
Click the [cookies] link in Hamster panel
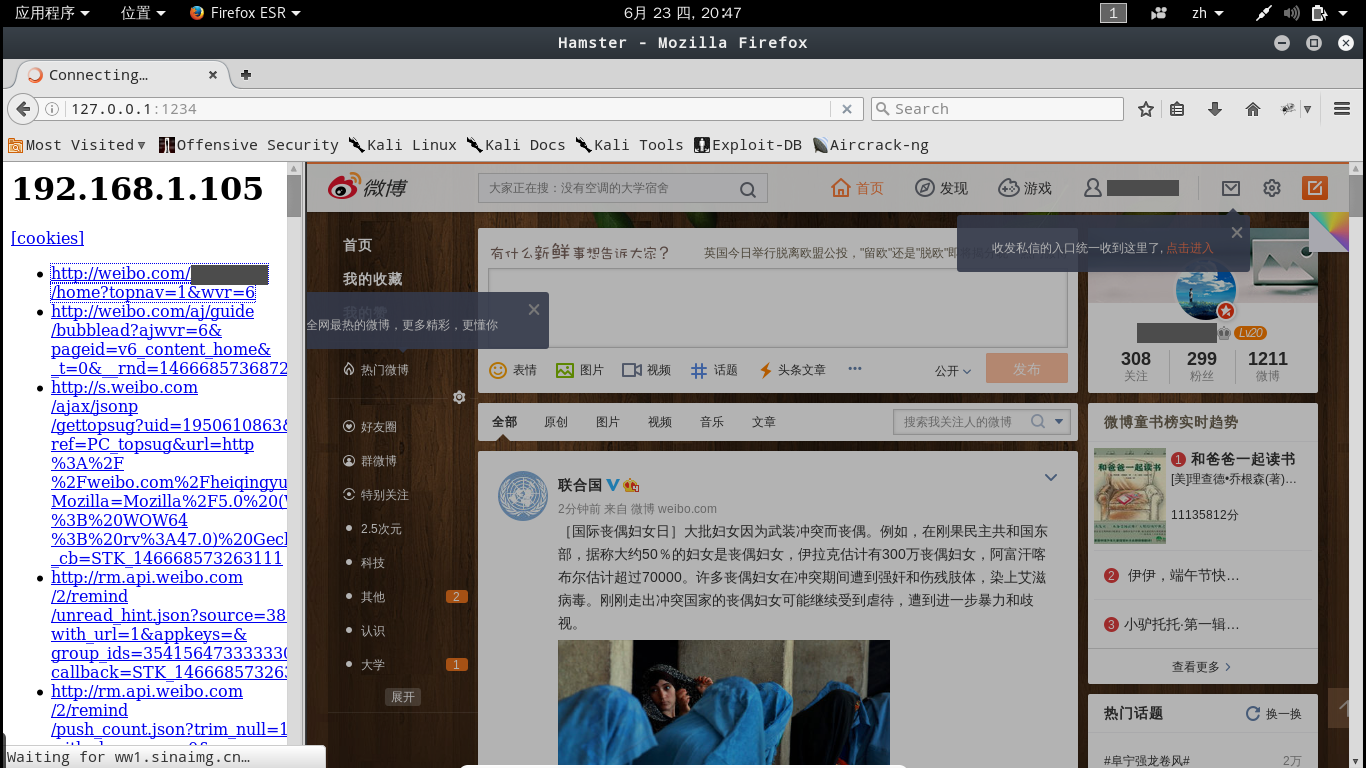(x=47, y=238)
